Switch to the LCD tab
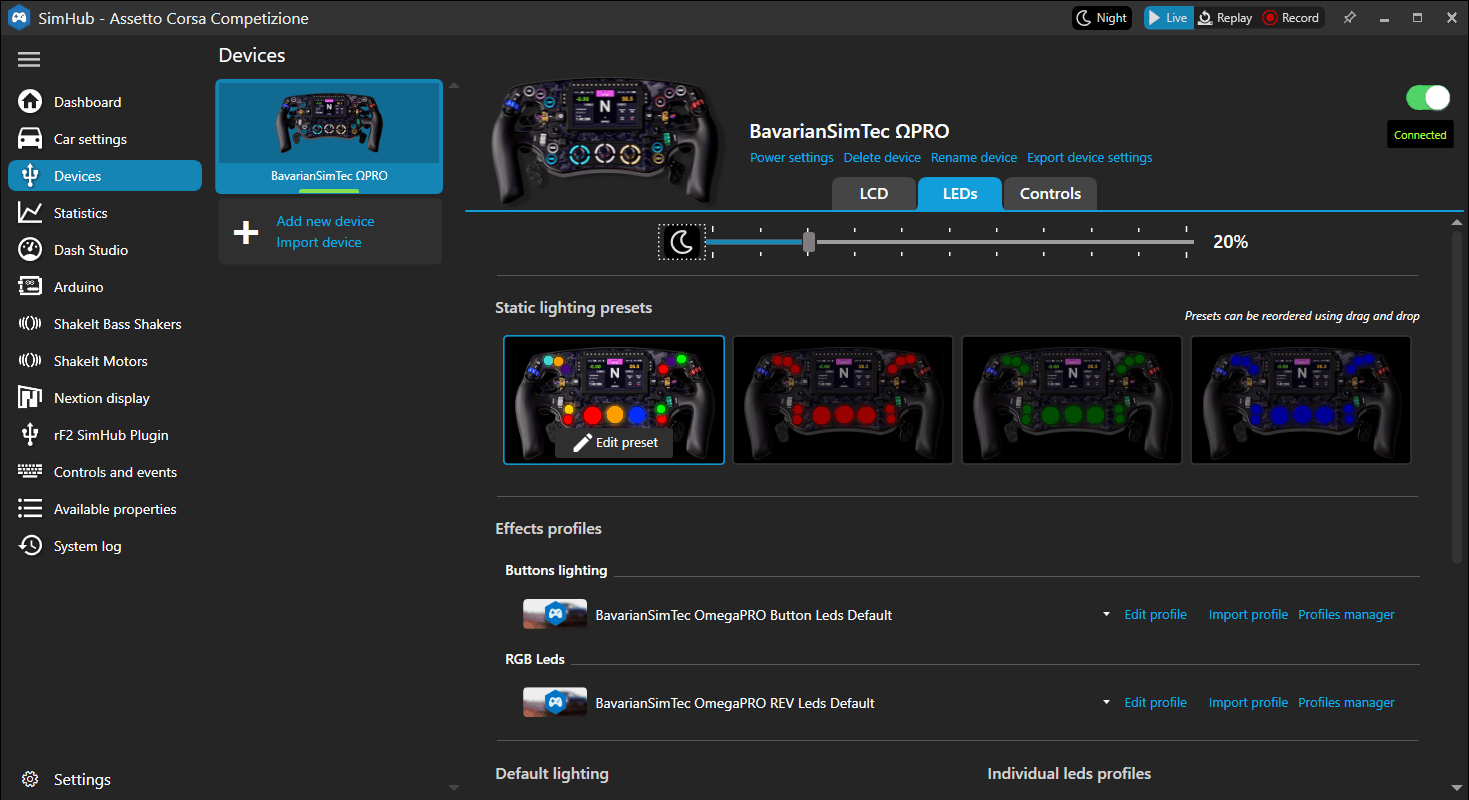 coord(873,194)
